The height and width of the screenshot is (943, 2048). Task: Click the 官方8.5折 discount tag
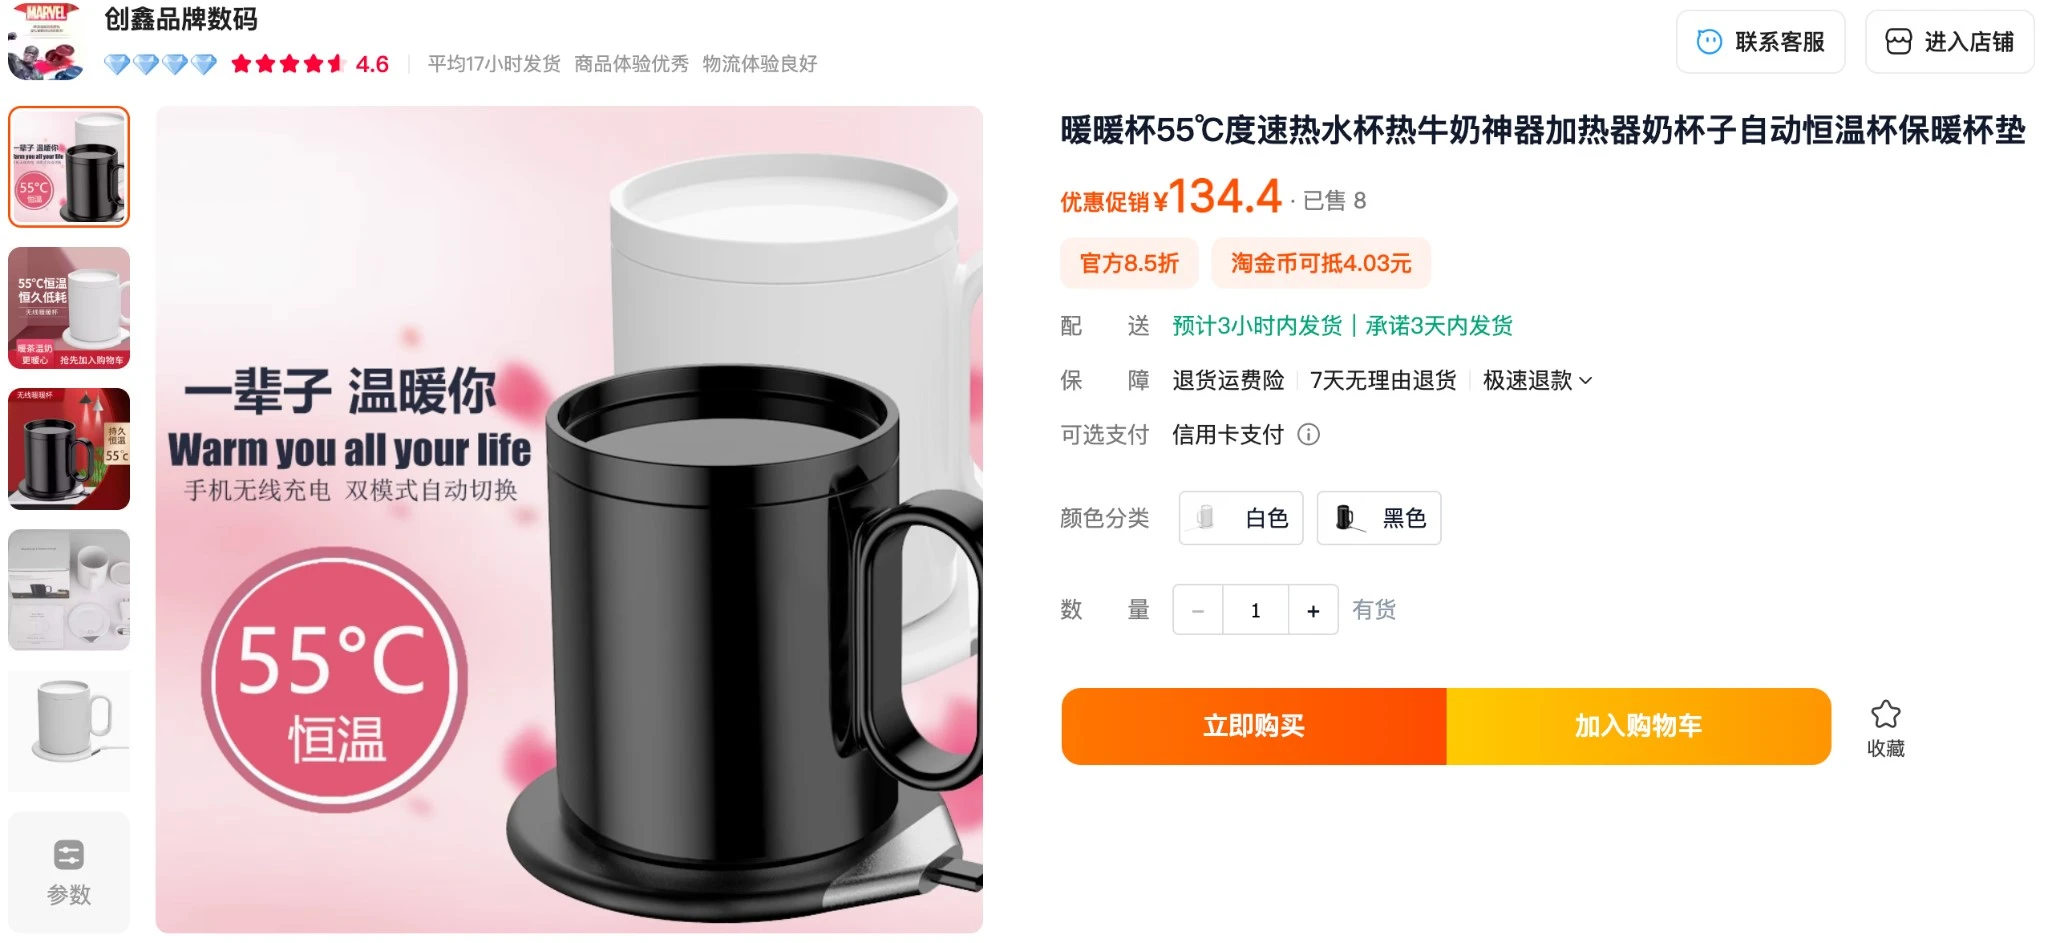1129,263
